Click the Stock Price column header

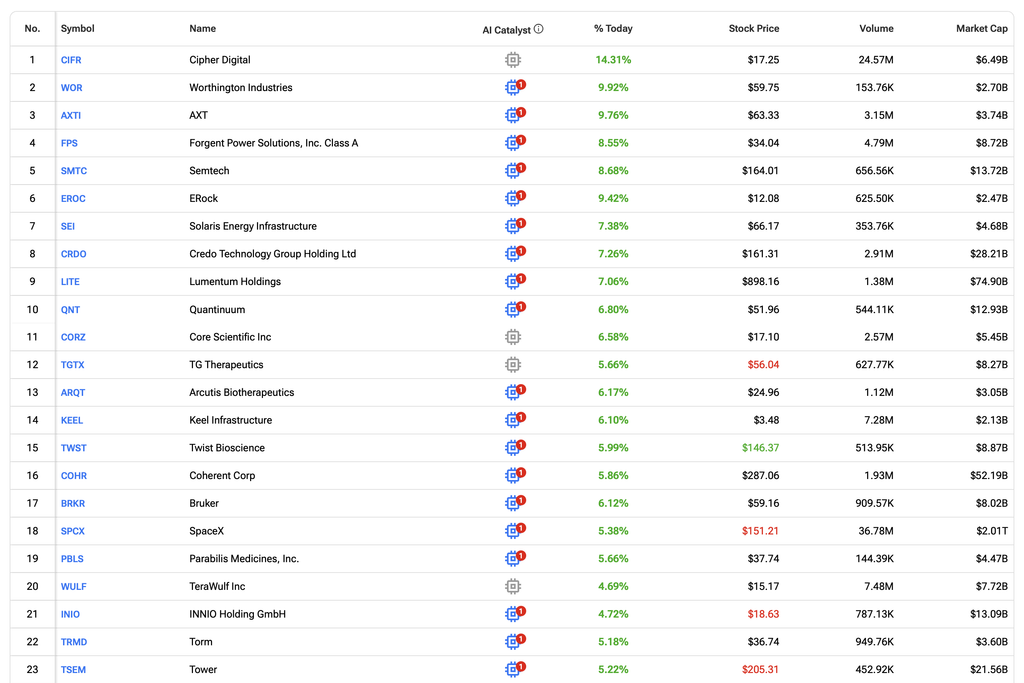(x=754, y=29)
